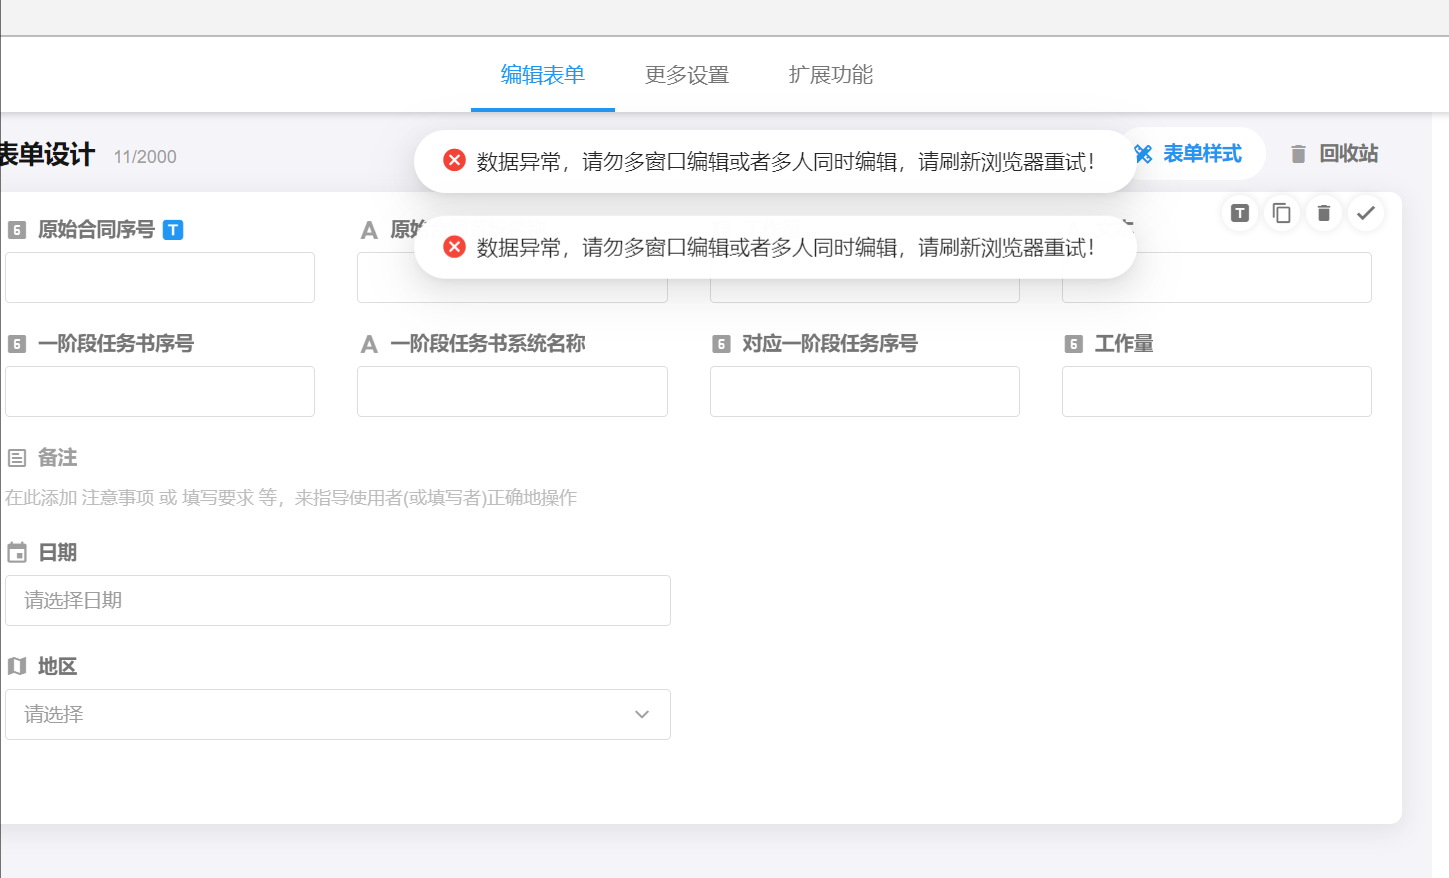Image resolution: width=1449 pixels, height=878 pixels.
Task: Click text icon beside 一阶段任务书系统名称
Action: click(x=369, y=344)
